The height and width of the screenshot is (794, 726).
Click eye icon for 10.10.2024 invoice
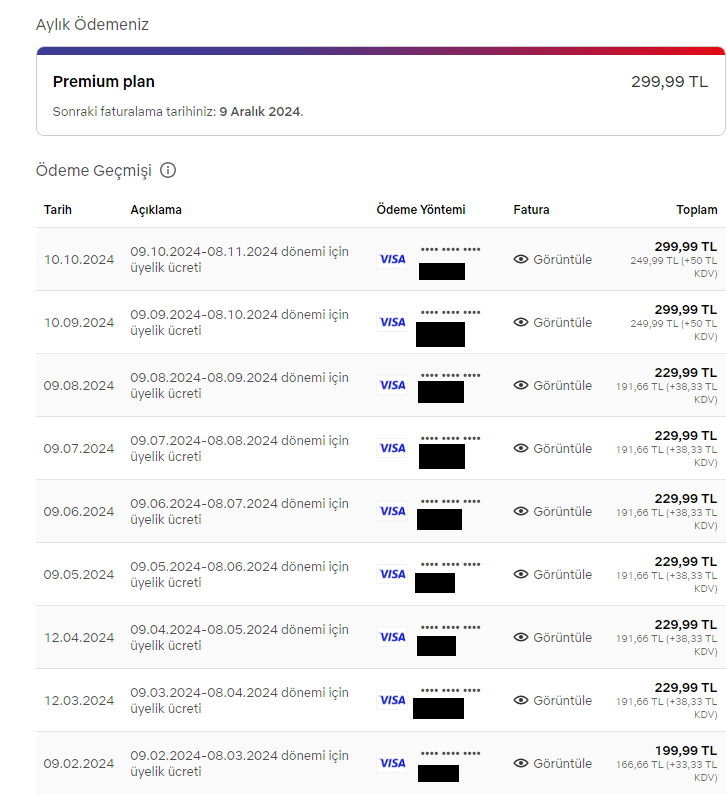[x=520, y=259]
